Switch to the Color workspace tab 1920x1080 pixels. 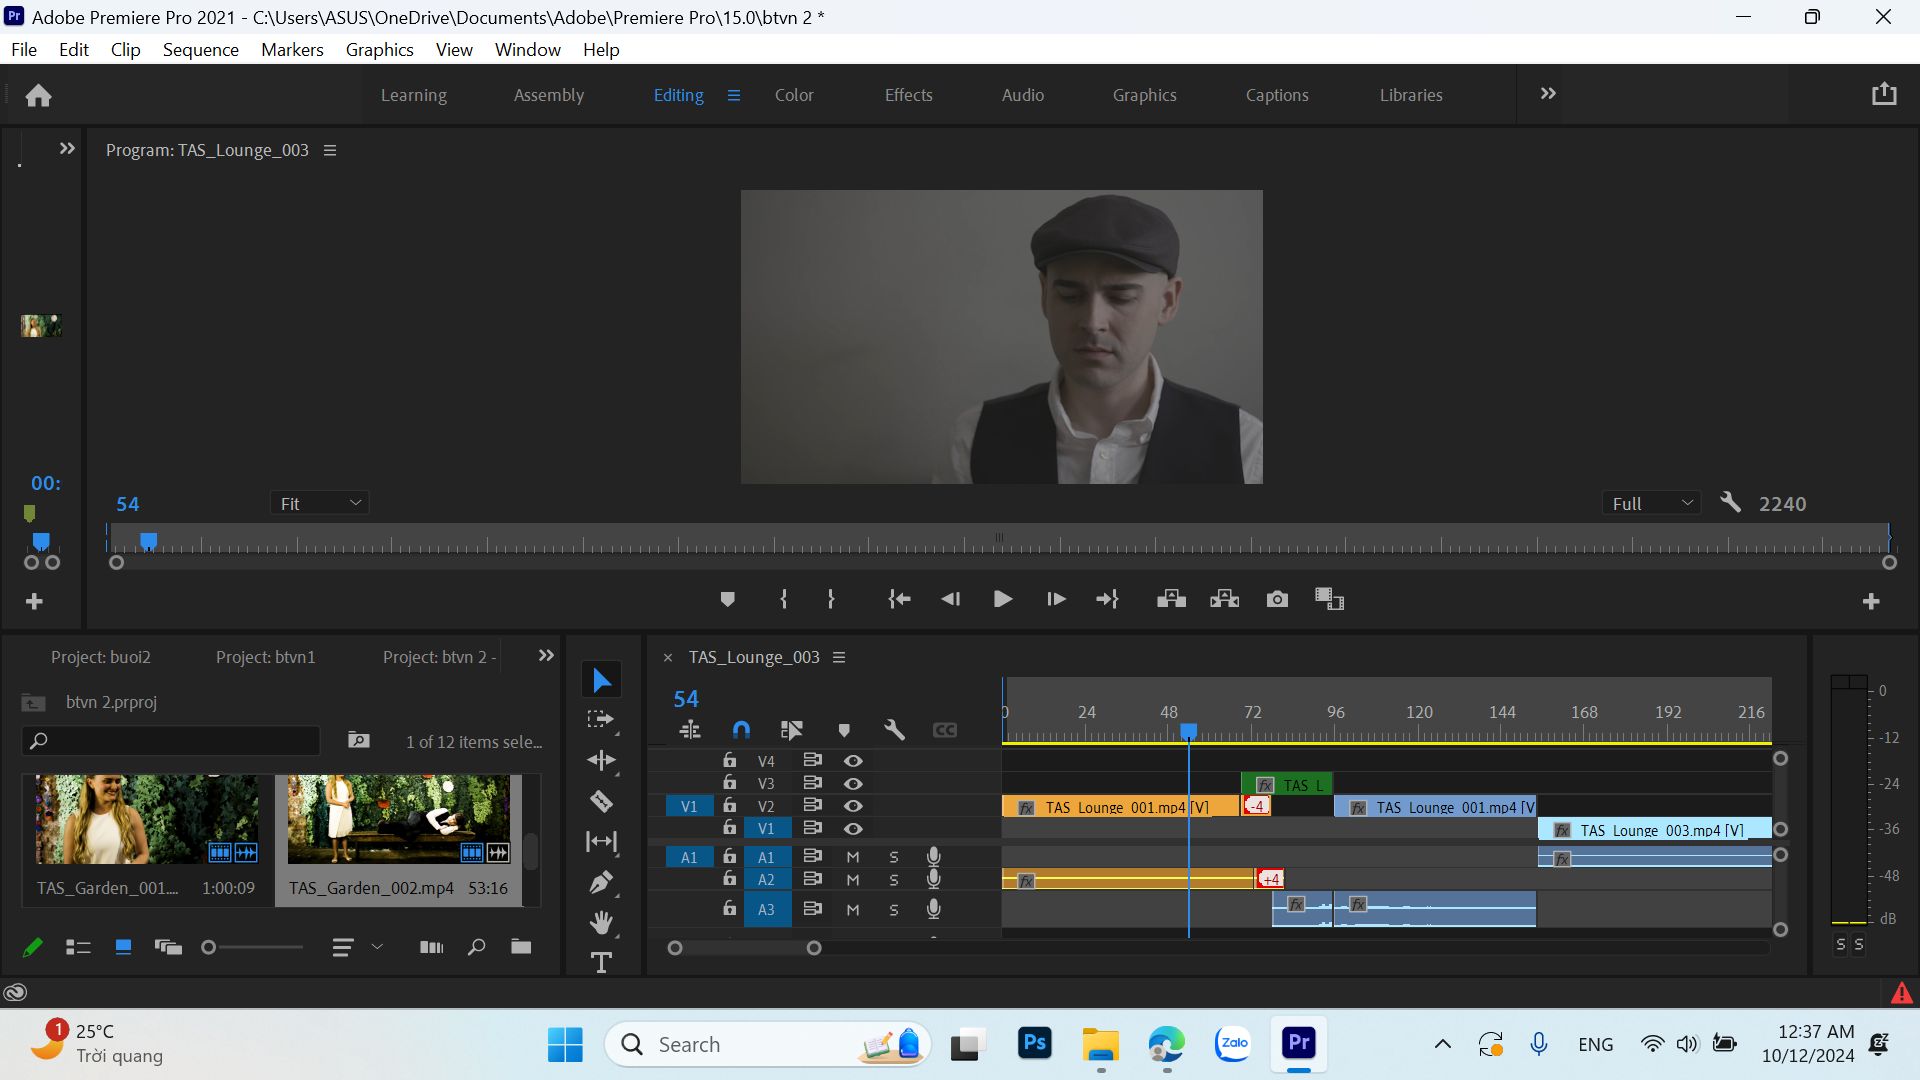(x=794, y=95)
